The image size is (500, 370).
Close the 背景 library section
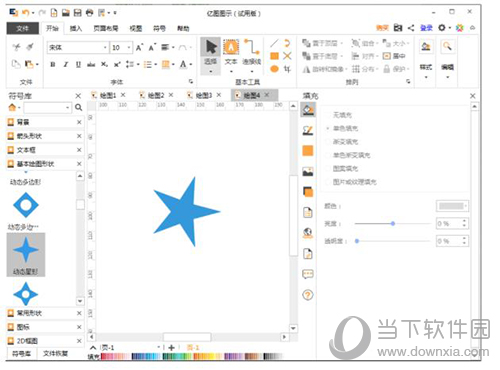pos(79,122)
